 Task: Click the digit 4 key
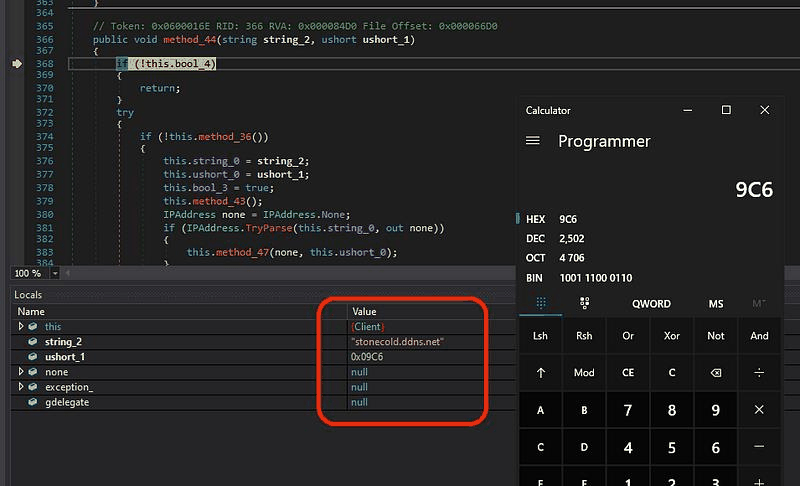[x=628, y=447]
